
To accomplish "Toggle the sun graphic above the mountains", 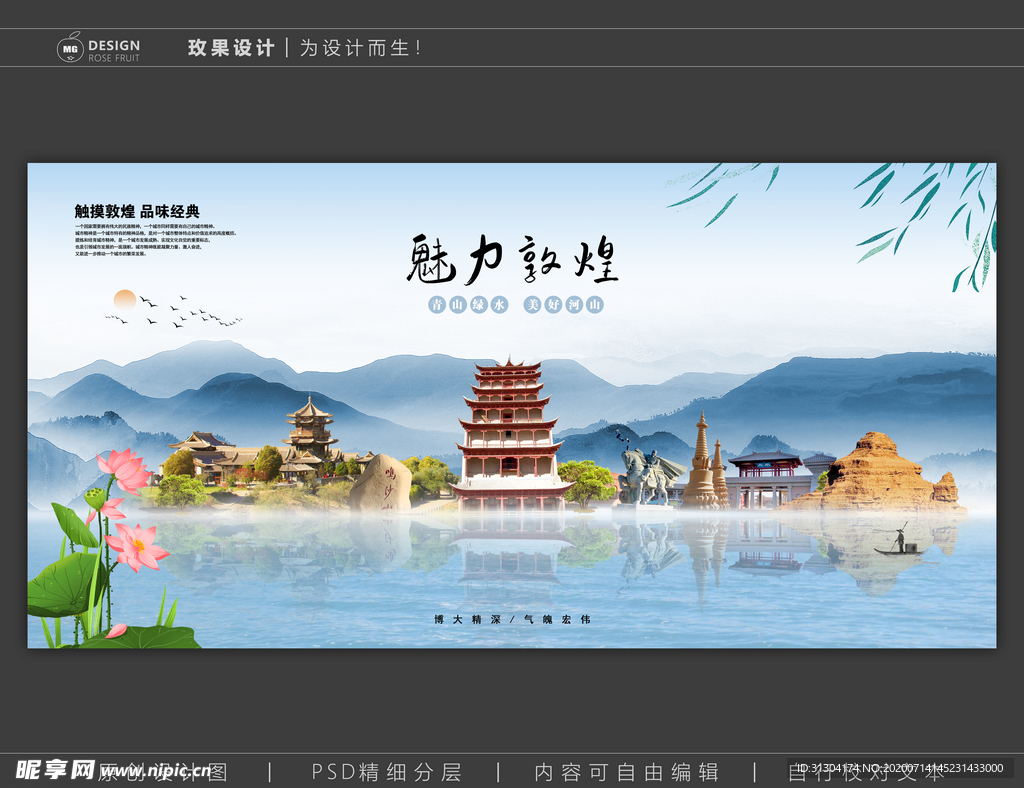I will (124, 300).
